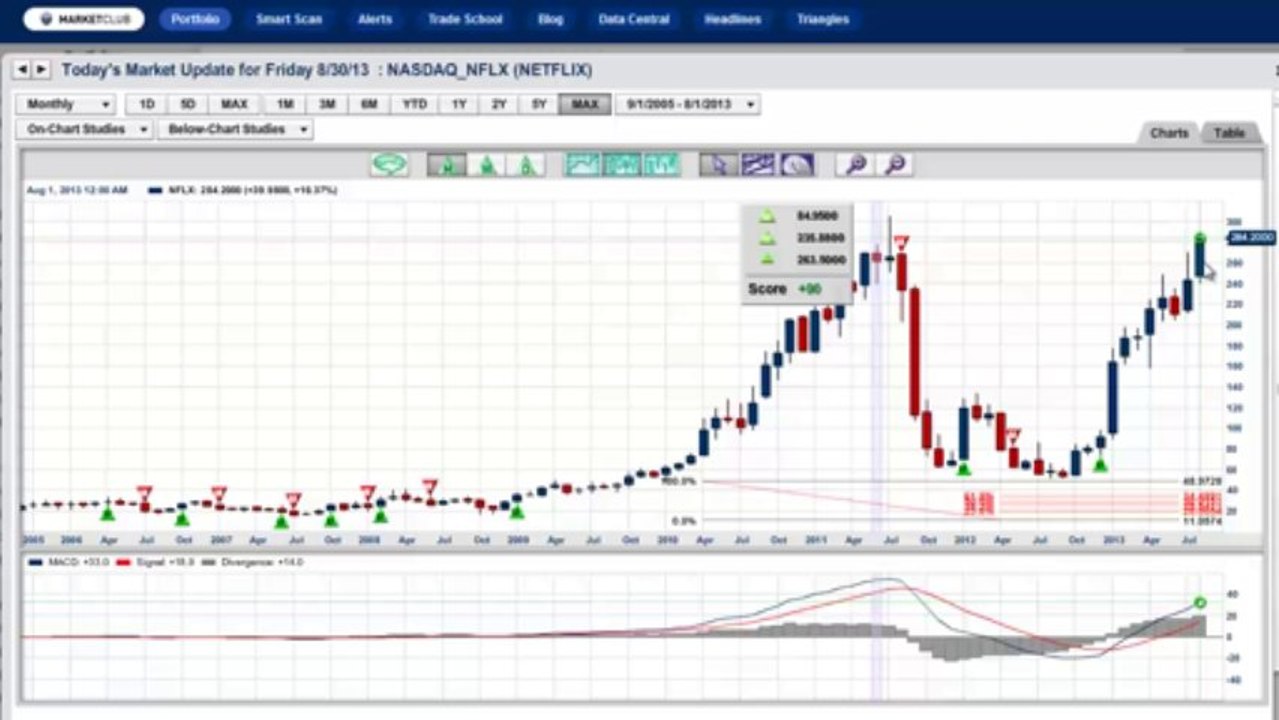Click the red triangle marker in mid-2012

pyautogui.click(x=1013, y=436)
